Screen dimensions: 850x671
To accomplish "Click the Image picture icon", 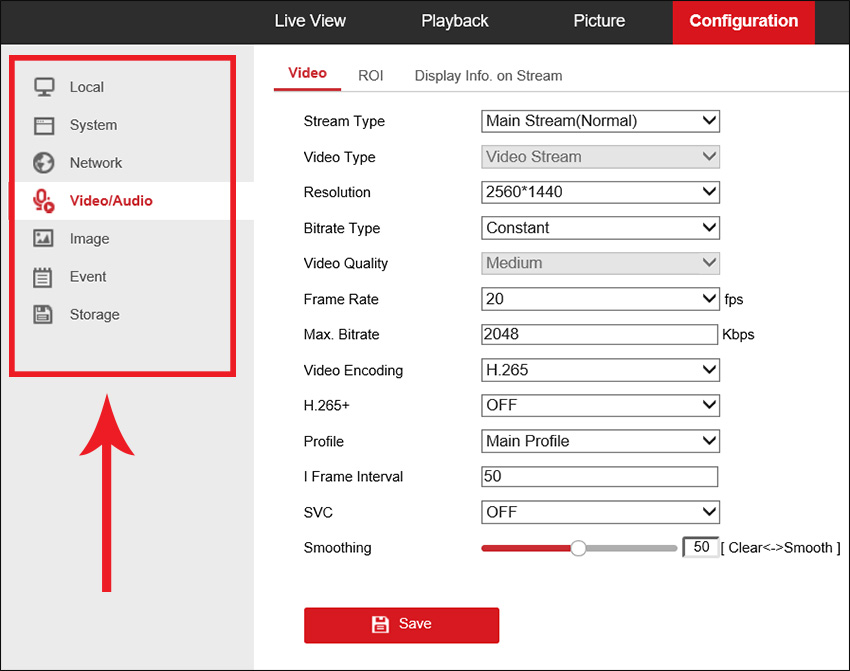I will tap(44, 239).
